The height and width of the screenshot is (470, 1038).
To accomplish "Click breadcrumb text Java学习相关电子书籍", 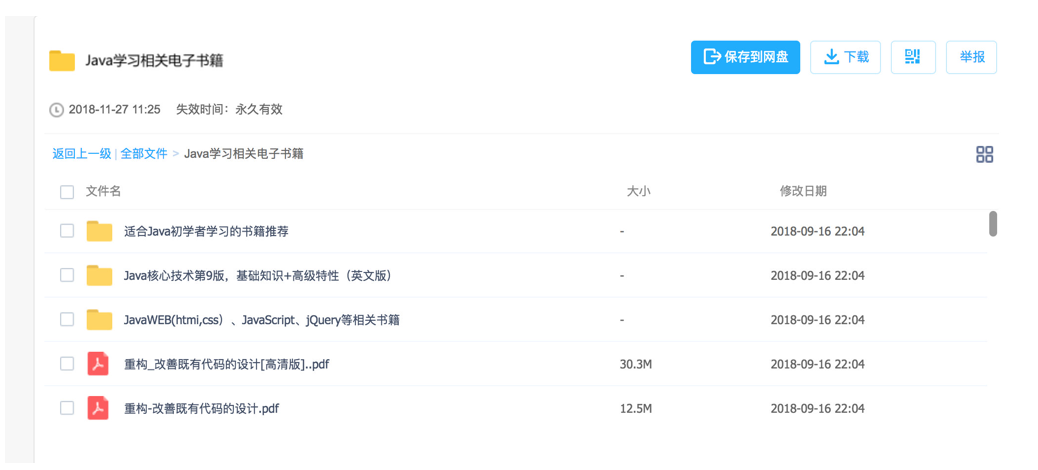I will (x=244, y=154).
